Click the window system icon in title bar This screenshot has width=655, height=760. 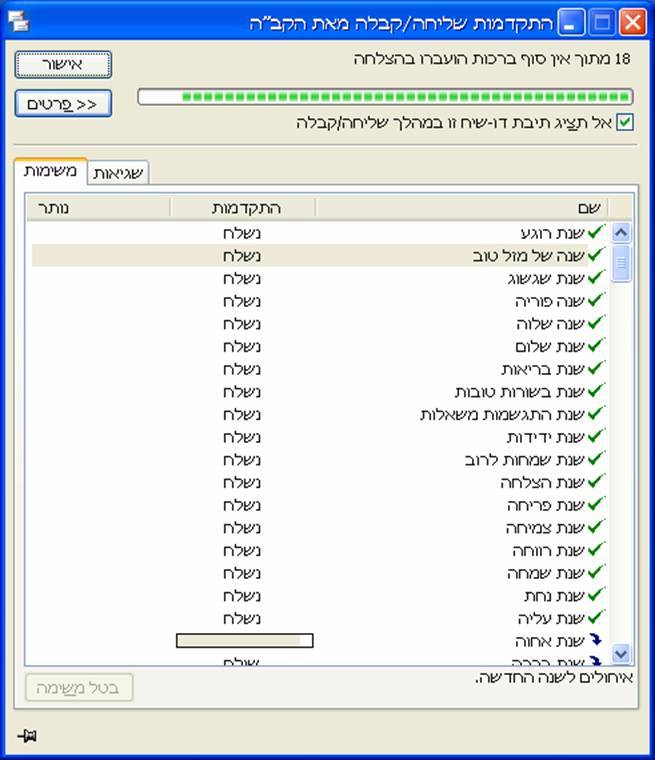(x=18, y=21)
